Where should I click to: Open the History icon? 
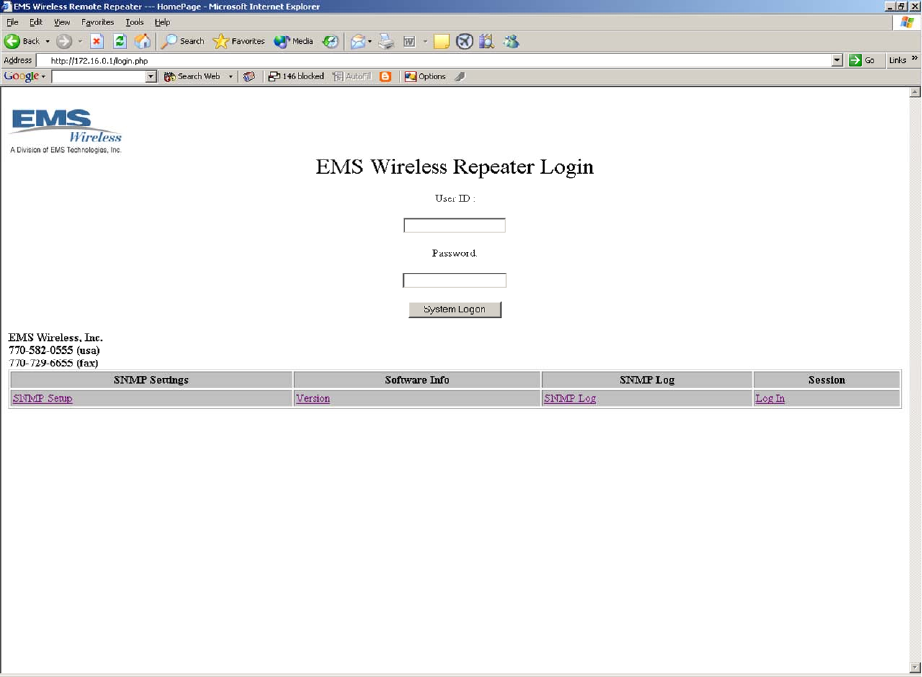(331, 41)
